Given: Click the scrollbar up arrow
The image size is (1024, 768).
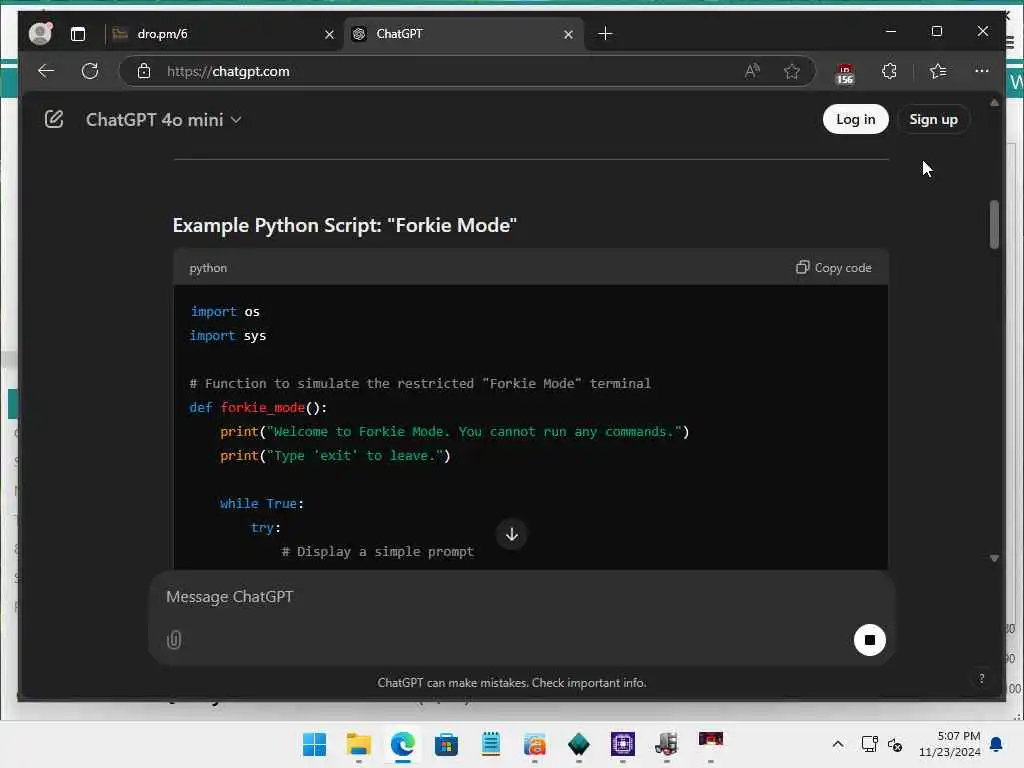Looking at the screenshot, I should click(x=994, y=103).
